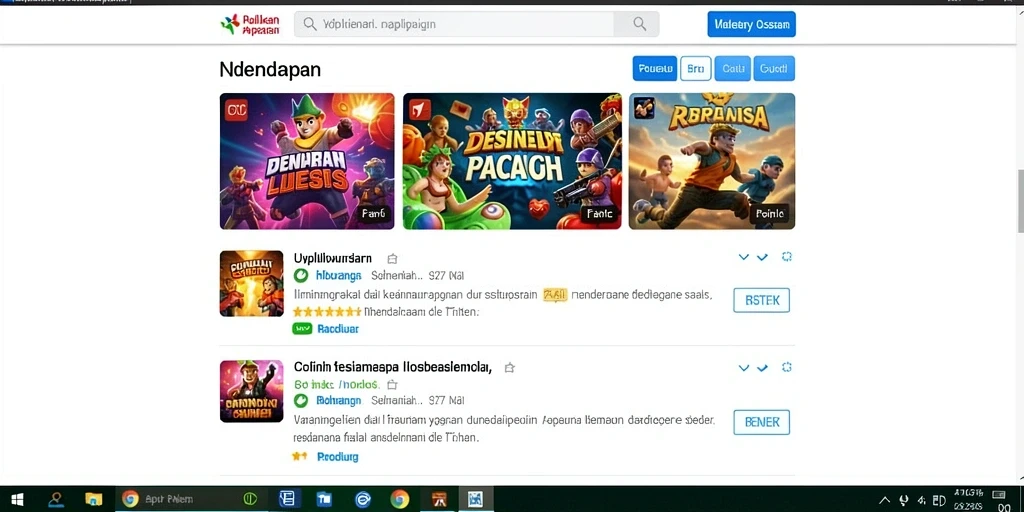Image resolution: width=1024 pixels, height=512 pixels.
Task: Open the 'Desinelde Pacagh' game banner
Action: pyautogui.click(x=512, y=161)
